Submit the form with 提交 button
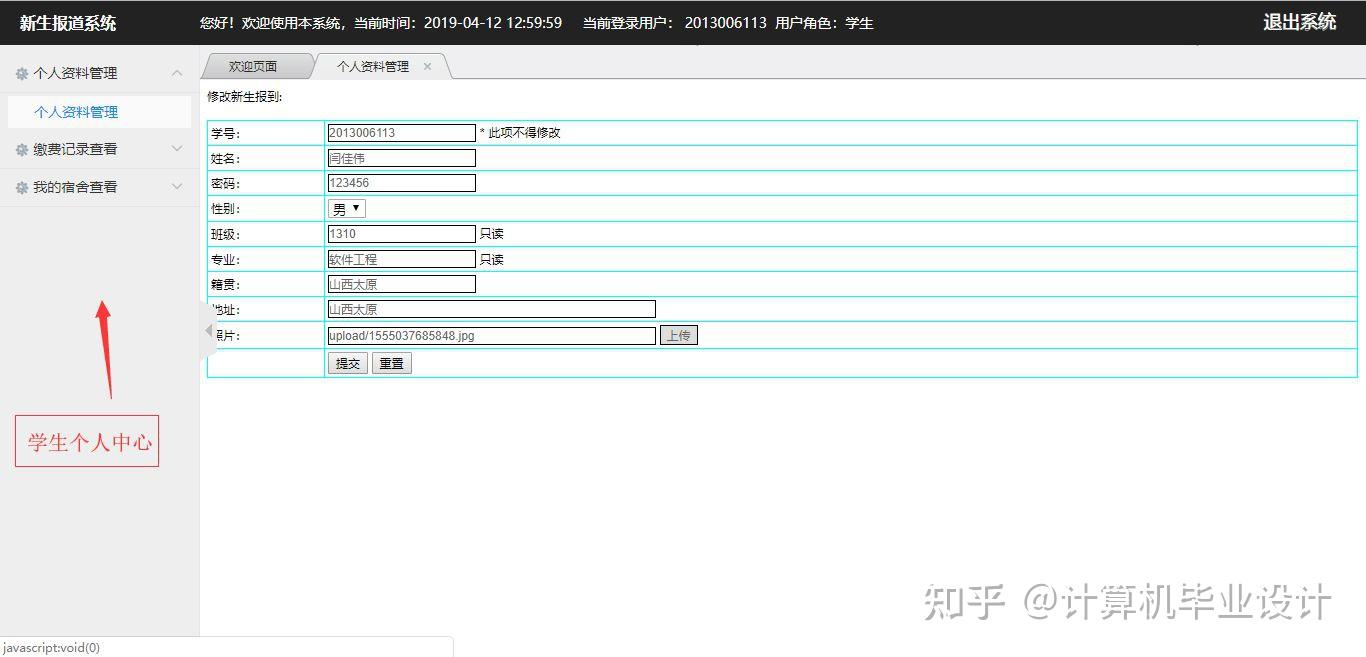The width and height of the screenshot is (1366, 657). pyautogui.click(x=348, y=363)
